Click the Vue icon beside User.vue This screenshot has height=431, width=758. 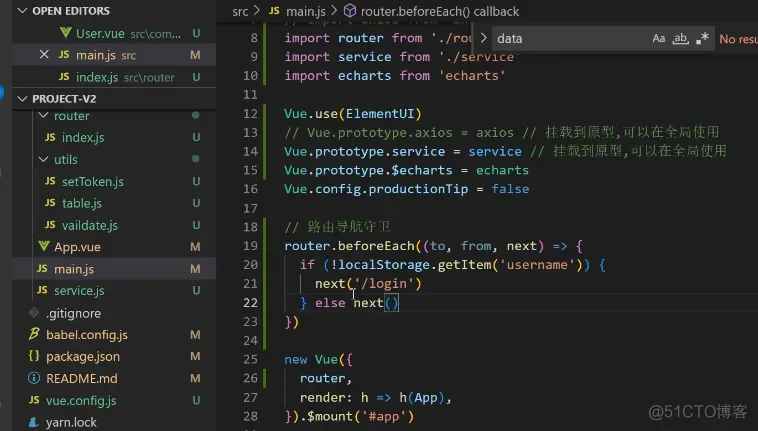[65, 33]
